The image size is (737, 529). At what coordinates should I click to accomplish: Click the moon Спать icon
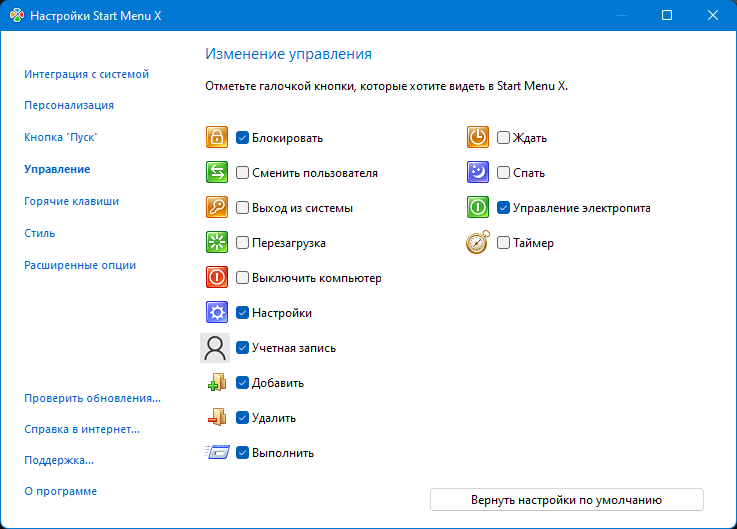(x=478, y=173)
